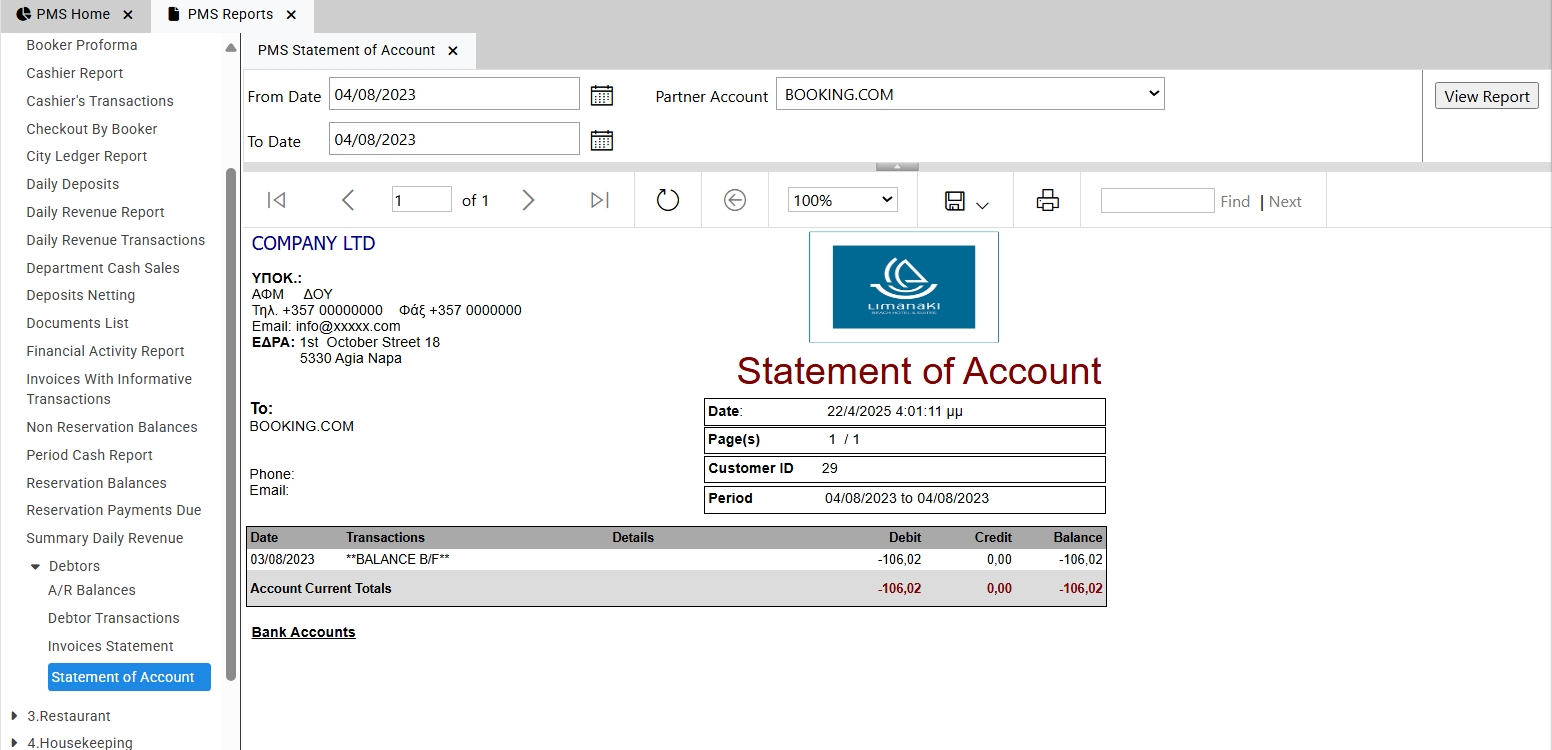Open Checkout By Booker report

(92, 129)
